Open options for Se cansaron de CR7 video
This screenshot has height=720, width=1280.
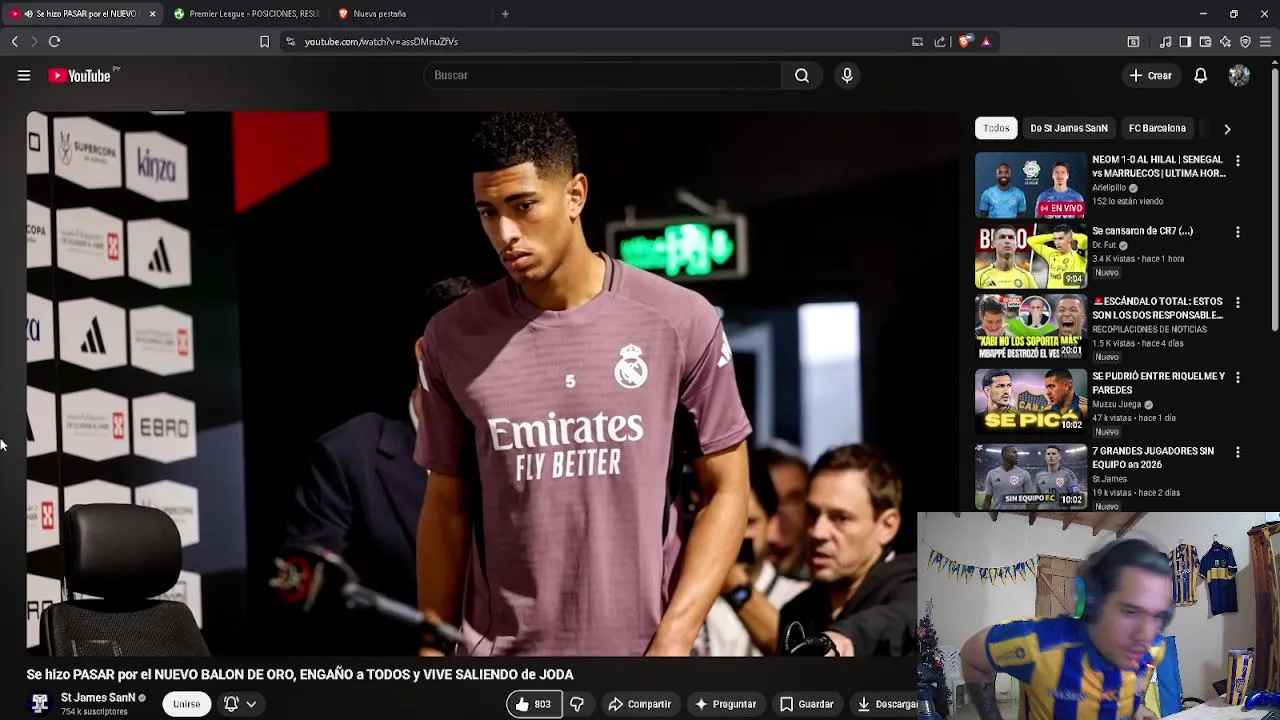click(x=1238, y=232)
